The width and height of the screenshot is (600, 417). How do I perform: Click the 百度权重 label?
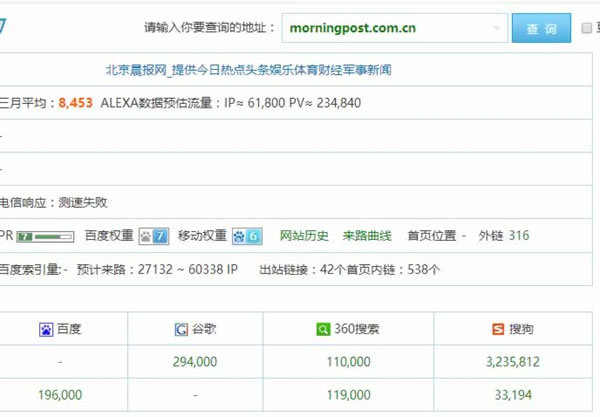pyautogui.click(x=109, y=236)
